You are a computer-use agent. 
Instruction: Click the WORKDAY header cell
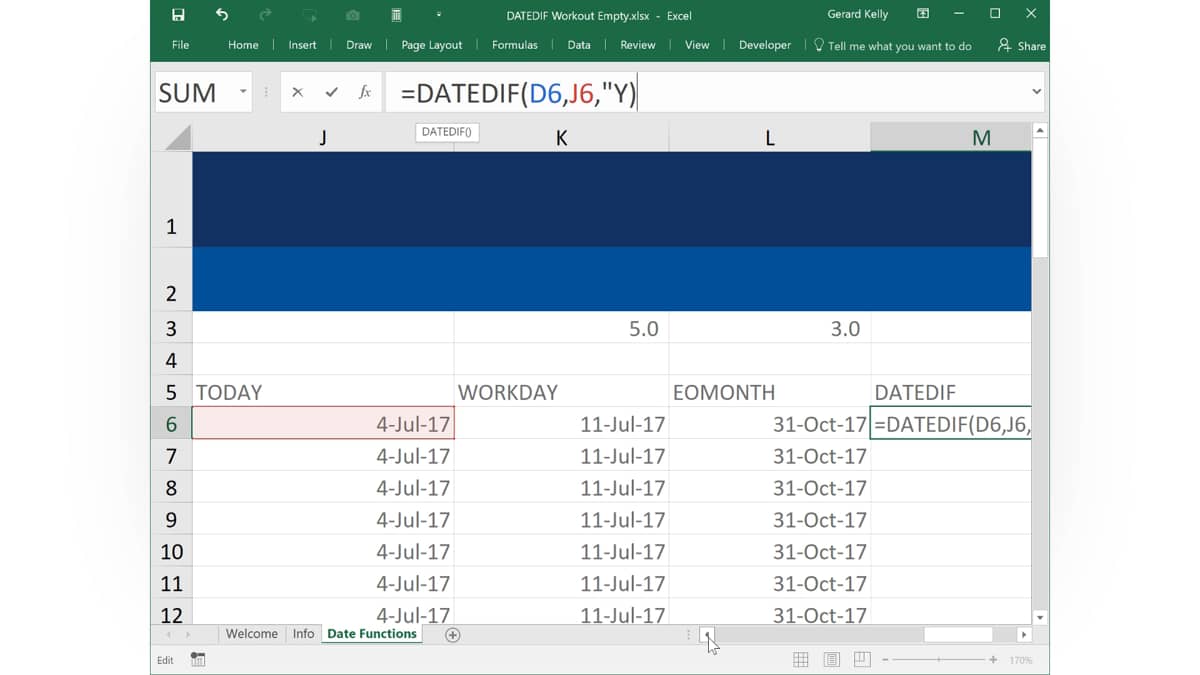[561, 392]
